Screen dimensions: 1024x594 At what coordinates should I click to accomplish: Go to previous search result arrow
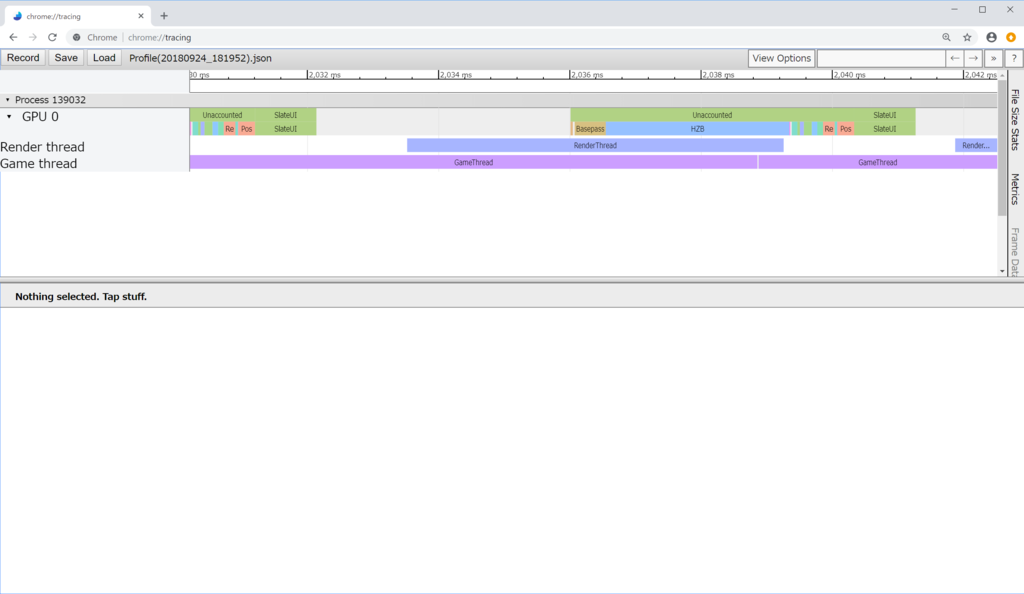coord(955,58)
